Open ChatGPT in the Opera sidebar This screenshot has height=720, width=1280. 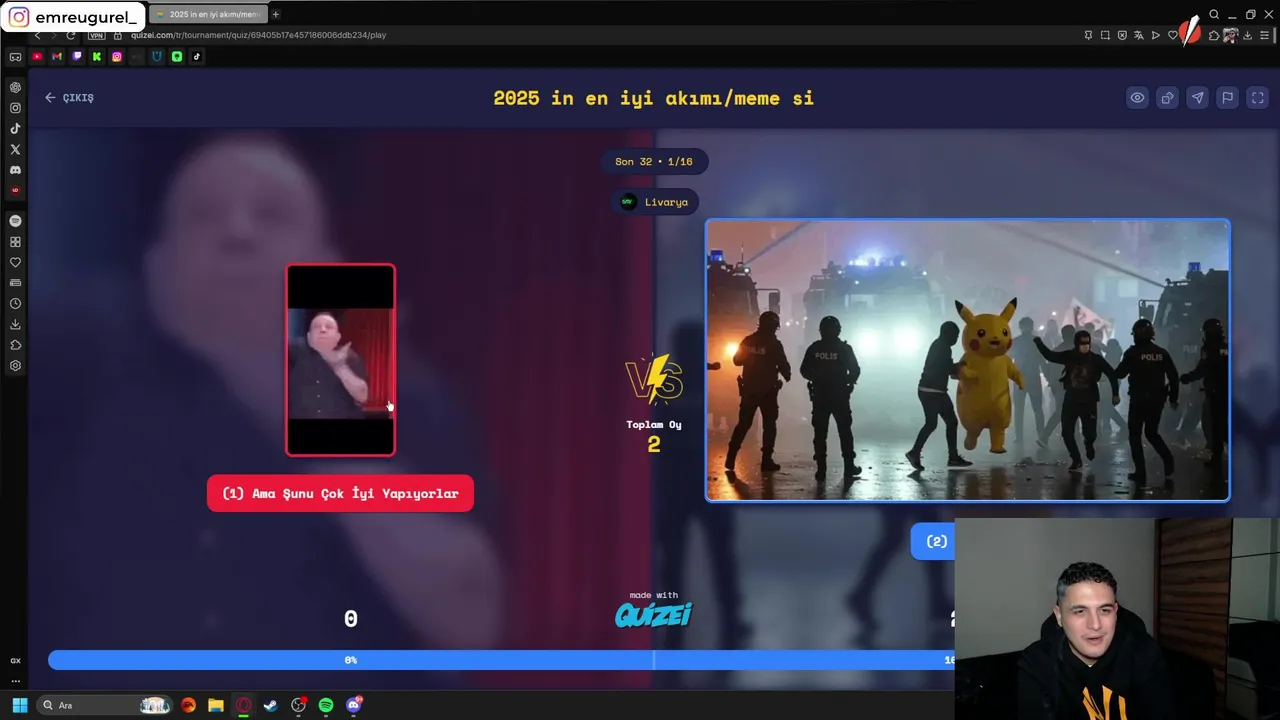pyautogui.click(x=15, y=87)
